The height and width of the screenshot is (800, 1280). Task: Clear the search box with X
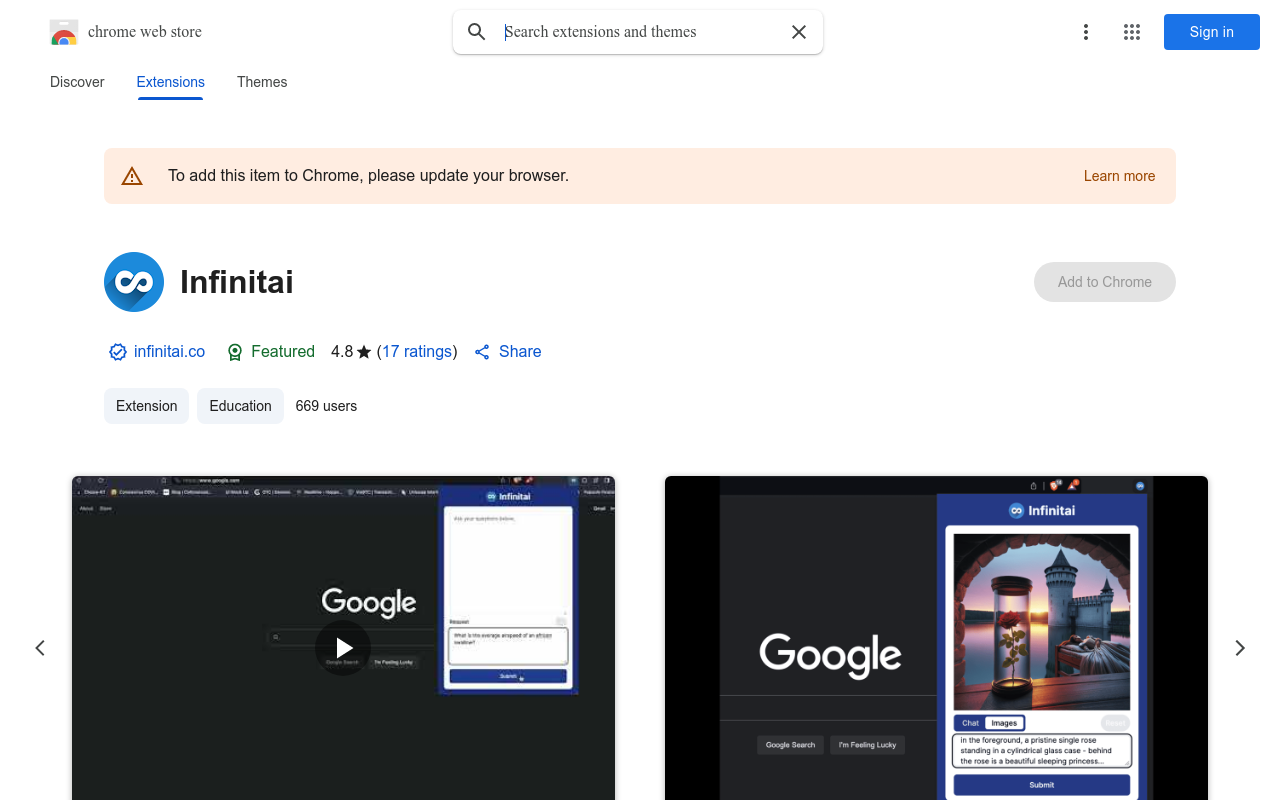point(799,32)
